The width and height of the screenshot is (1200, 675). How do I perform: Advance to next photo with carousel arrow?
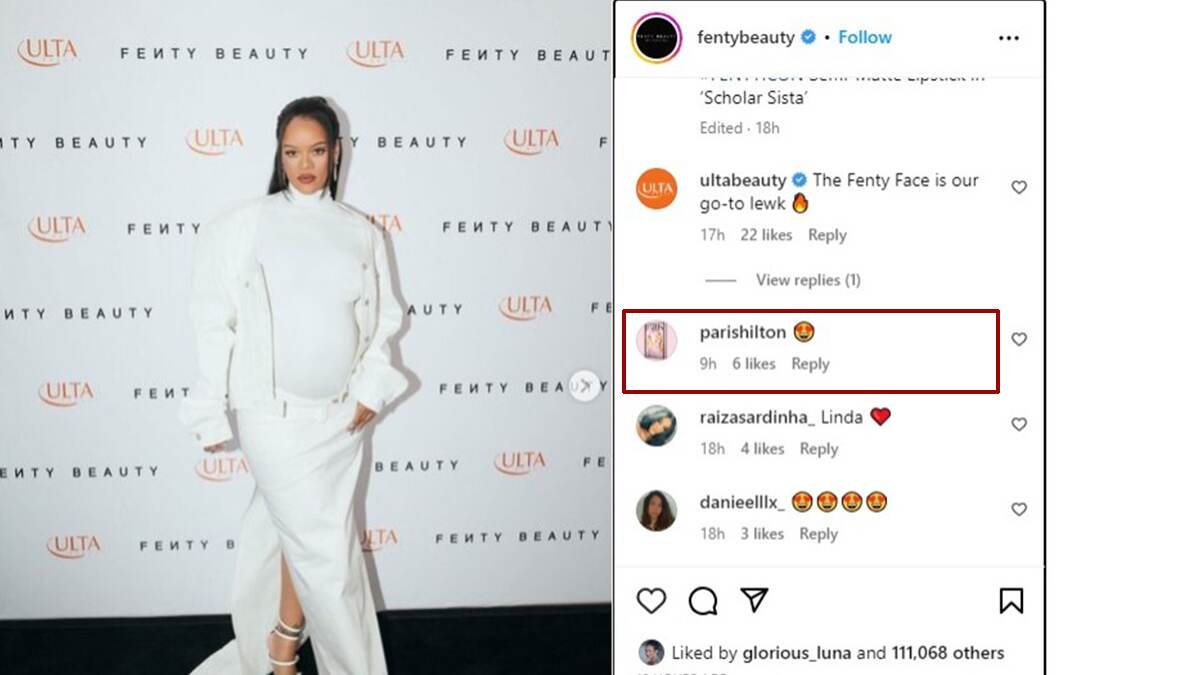click(584, 385)
